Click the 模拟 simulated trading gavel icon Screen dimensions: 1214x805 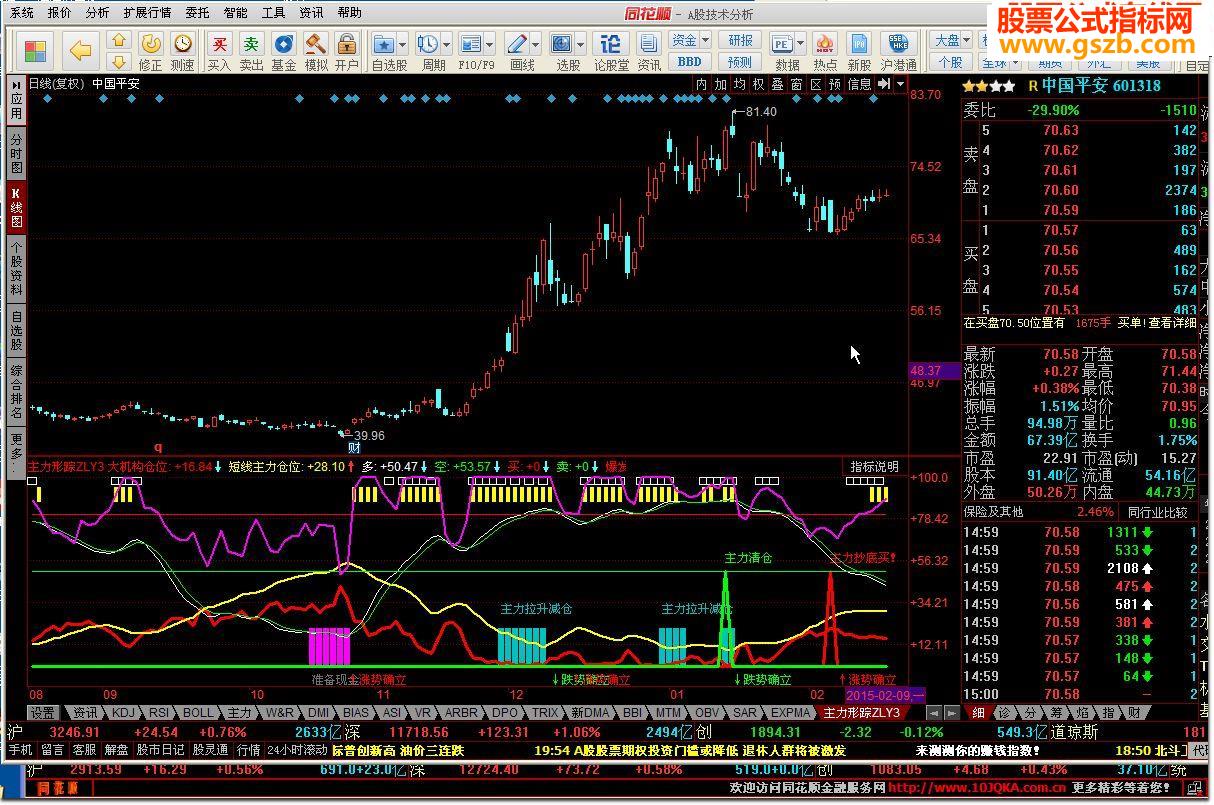[315, 51]
